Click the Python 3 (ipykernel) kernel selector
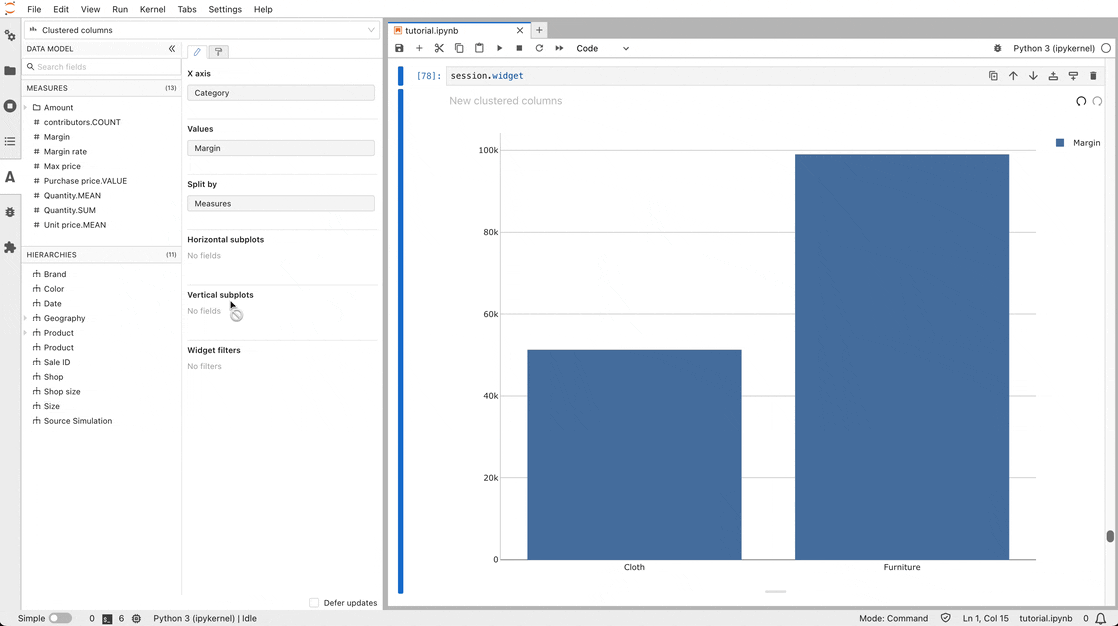Image resolution: width=1118 pixels, height=626 pixels. click(x=1055, y=48)
